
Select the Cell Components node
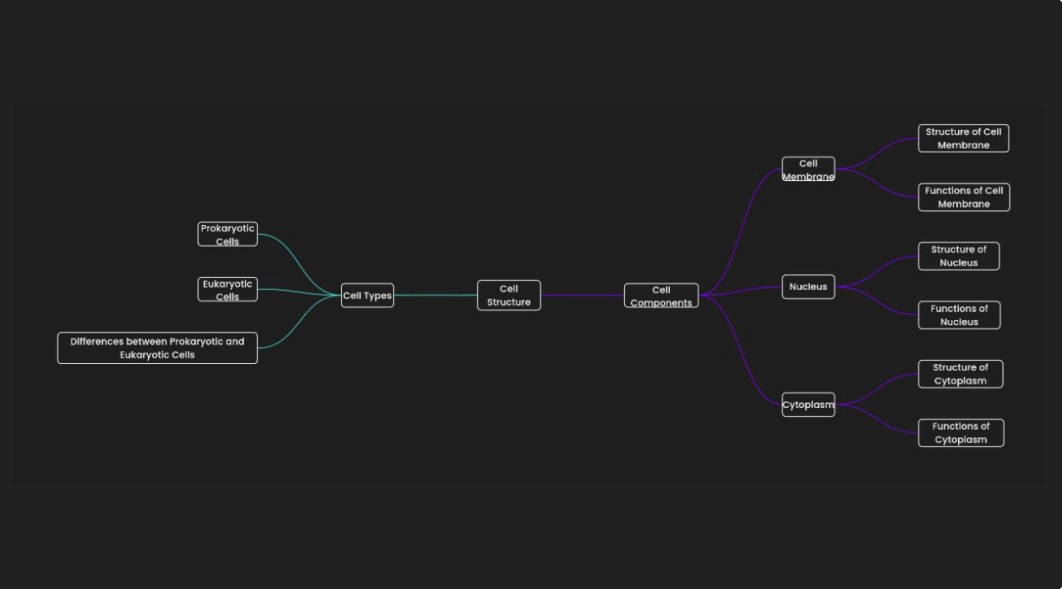pos(660,295)
